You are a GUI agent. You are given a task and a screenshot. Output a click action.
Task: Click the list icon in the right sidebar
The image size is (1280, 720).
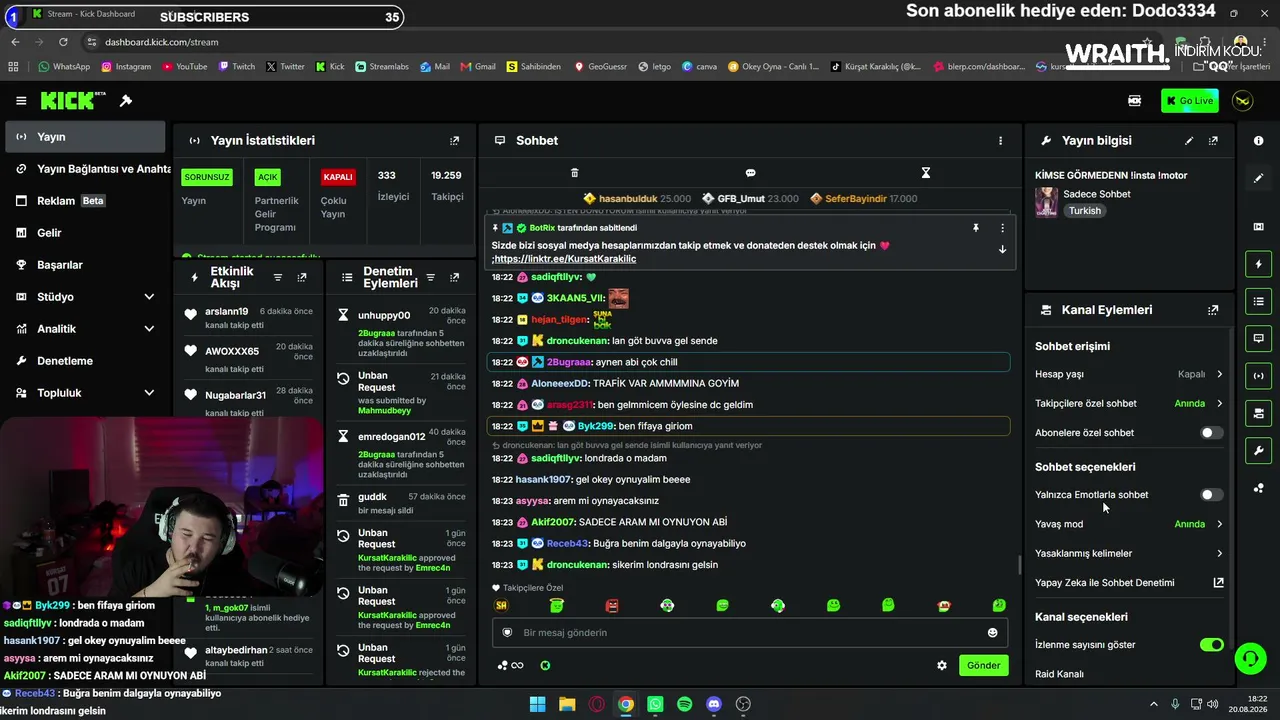coord(1258,301)
